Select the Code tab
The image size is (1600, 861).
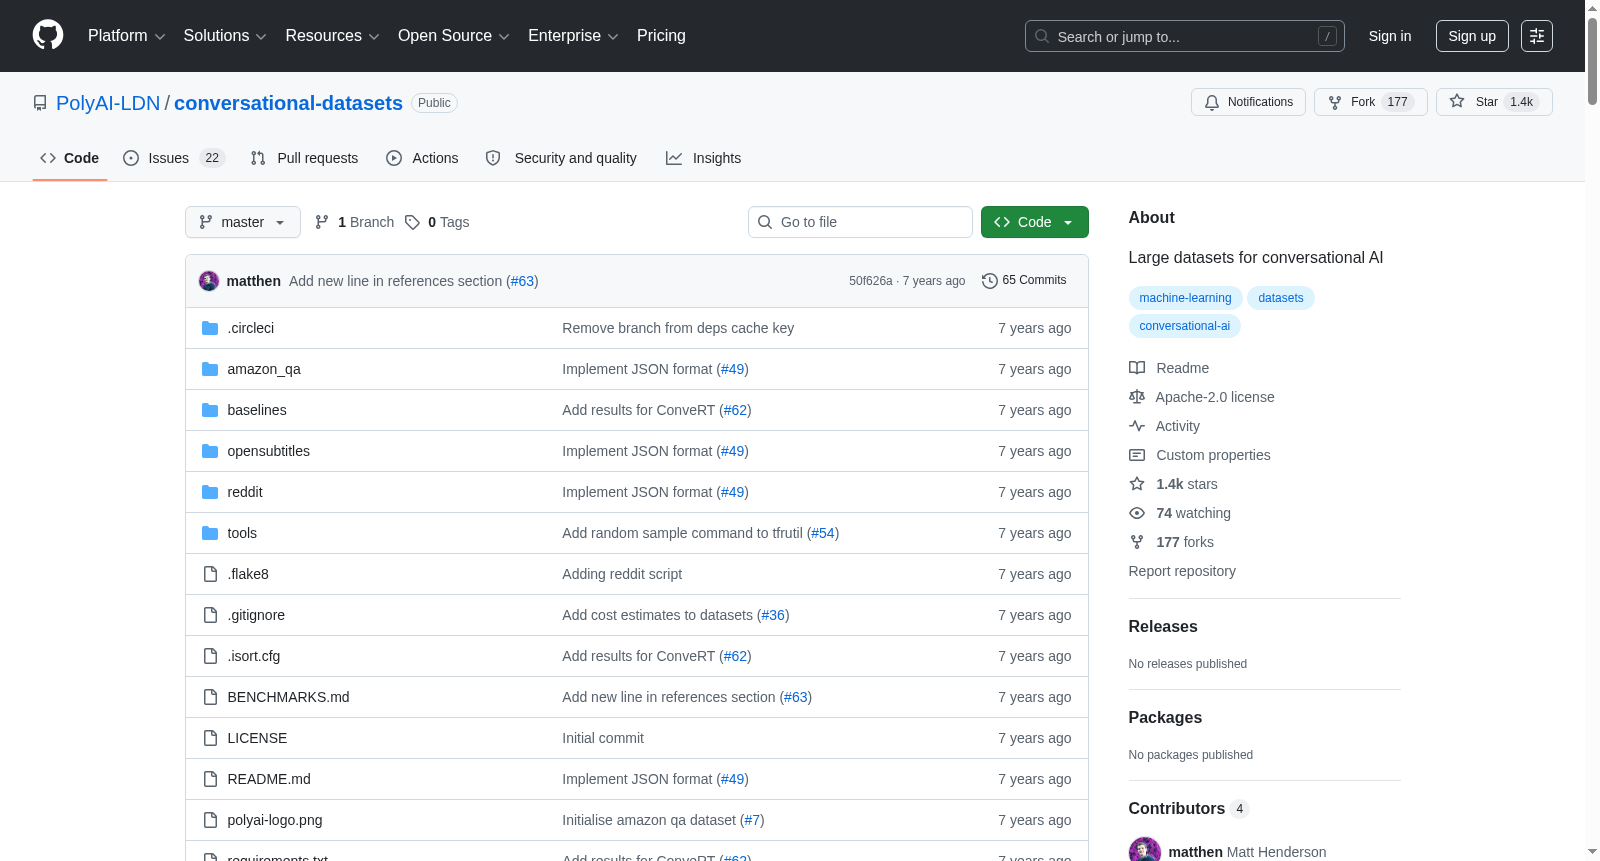click(x=70, y=158)
